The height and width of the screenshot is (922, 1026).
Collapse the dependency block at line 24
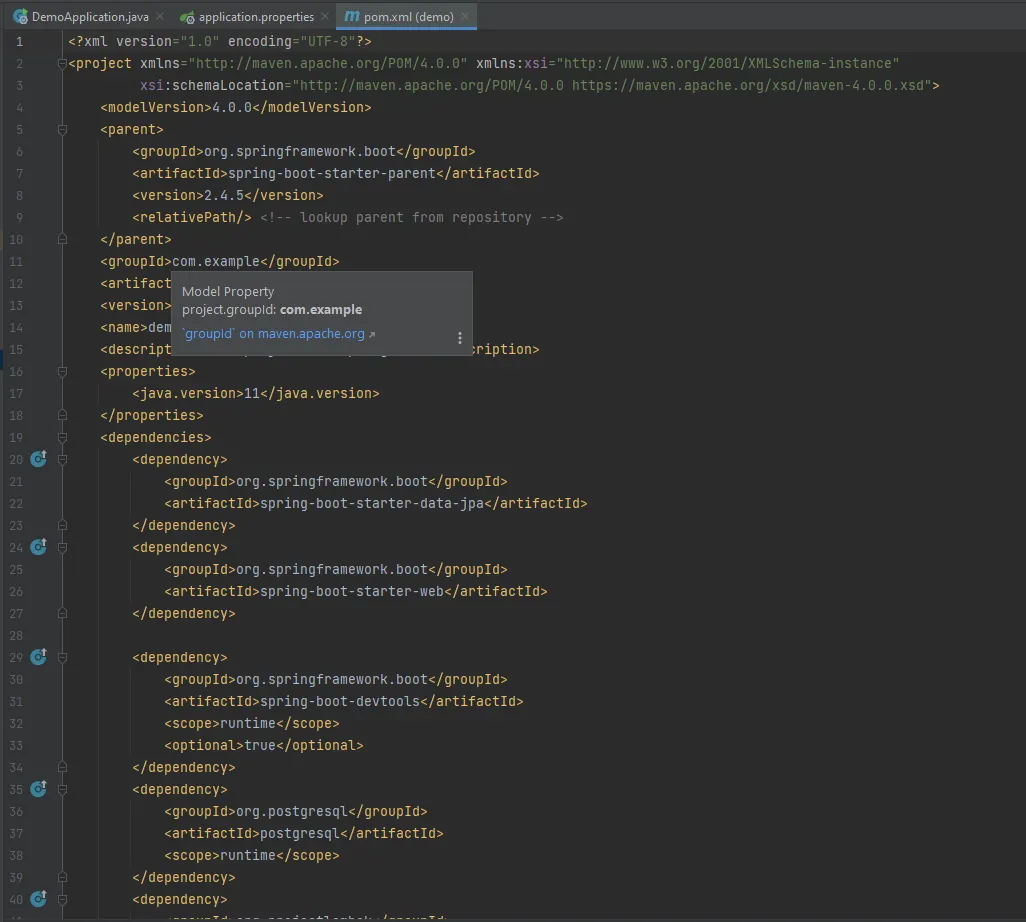click(x=62, y=547)
